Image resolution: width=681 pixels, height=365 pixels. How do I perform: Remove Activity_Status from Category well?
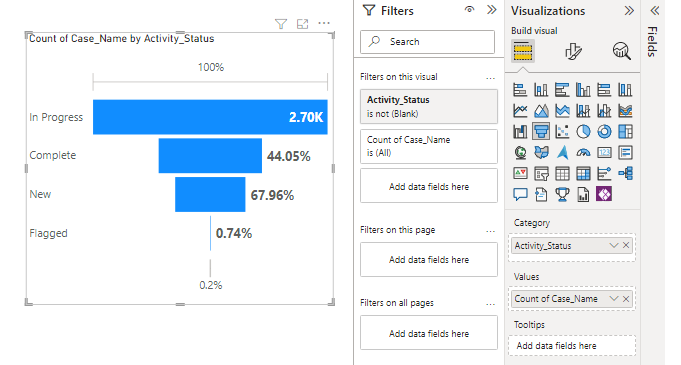pos(626,246)
